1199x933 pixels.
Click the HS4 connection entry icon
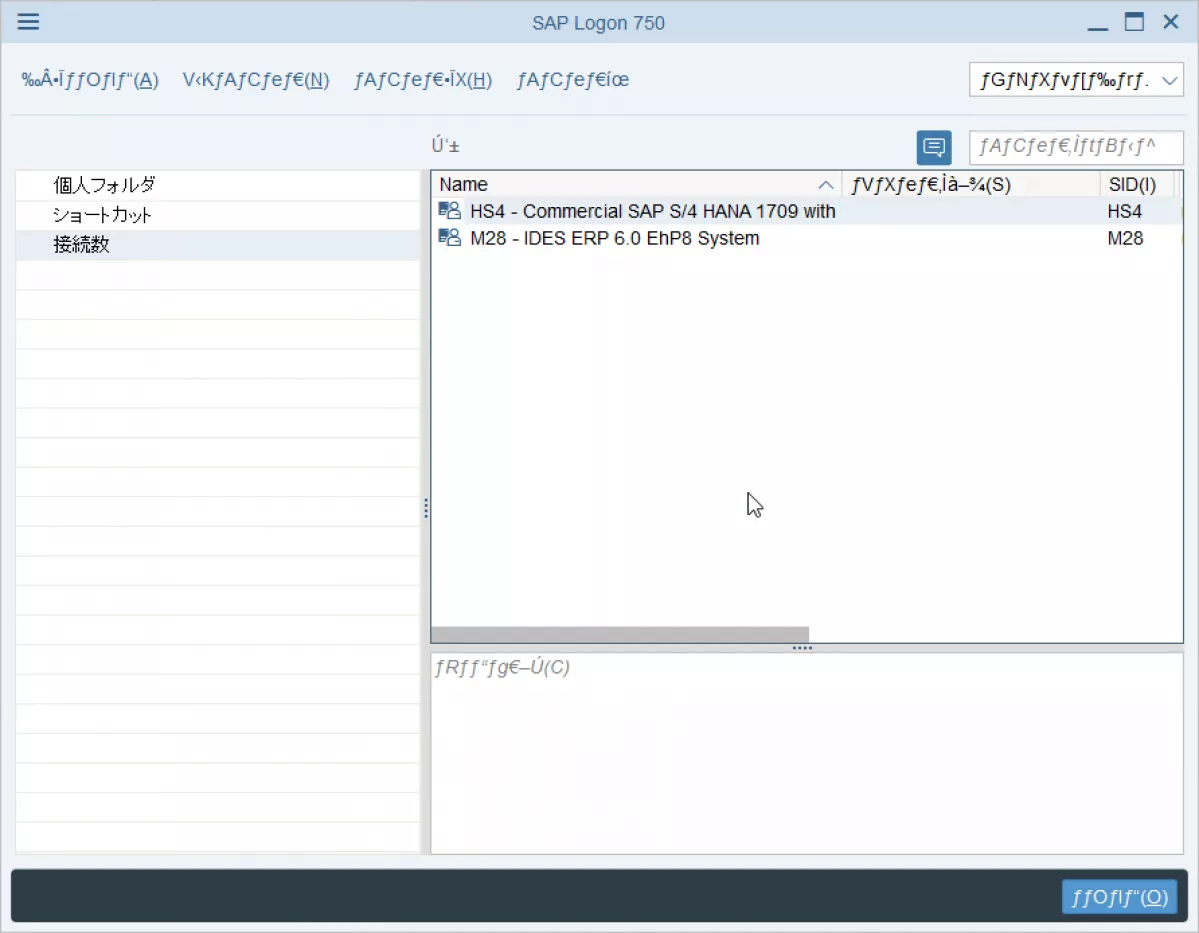pyautogui.click(x=450, y=210)
